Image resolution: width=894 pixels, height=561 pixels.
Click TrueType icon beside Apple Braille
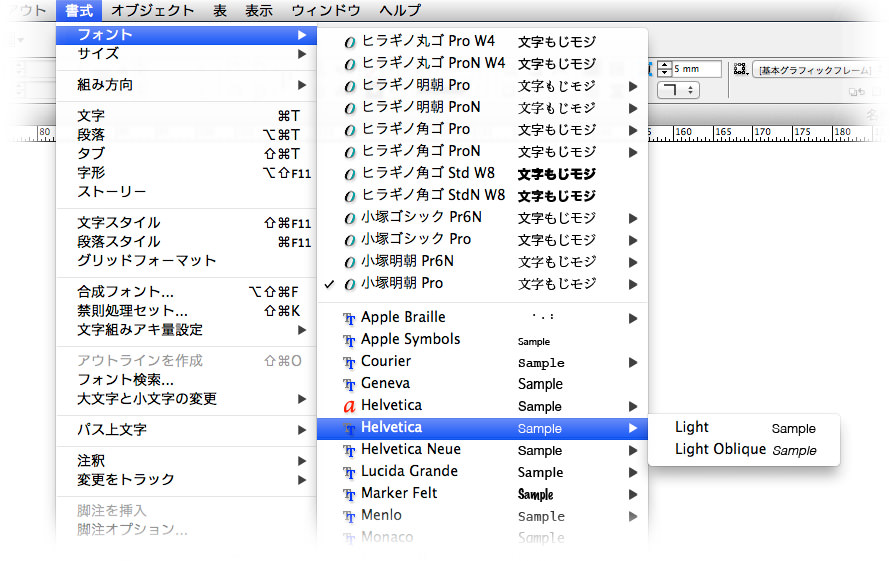[349, 319]
